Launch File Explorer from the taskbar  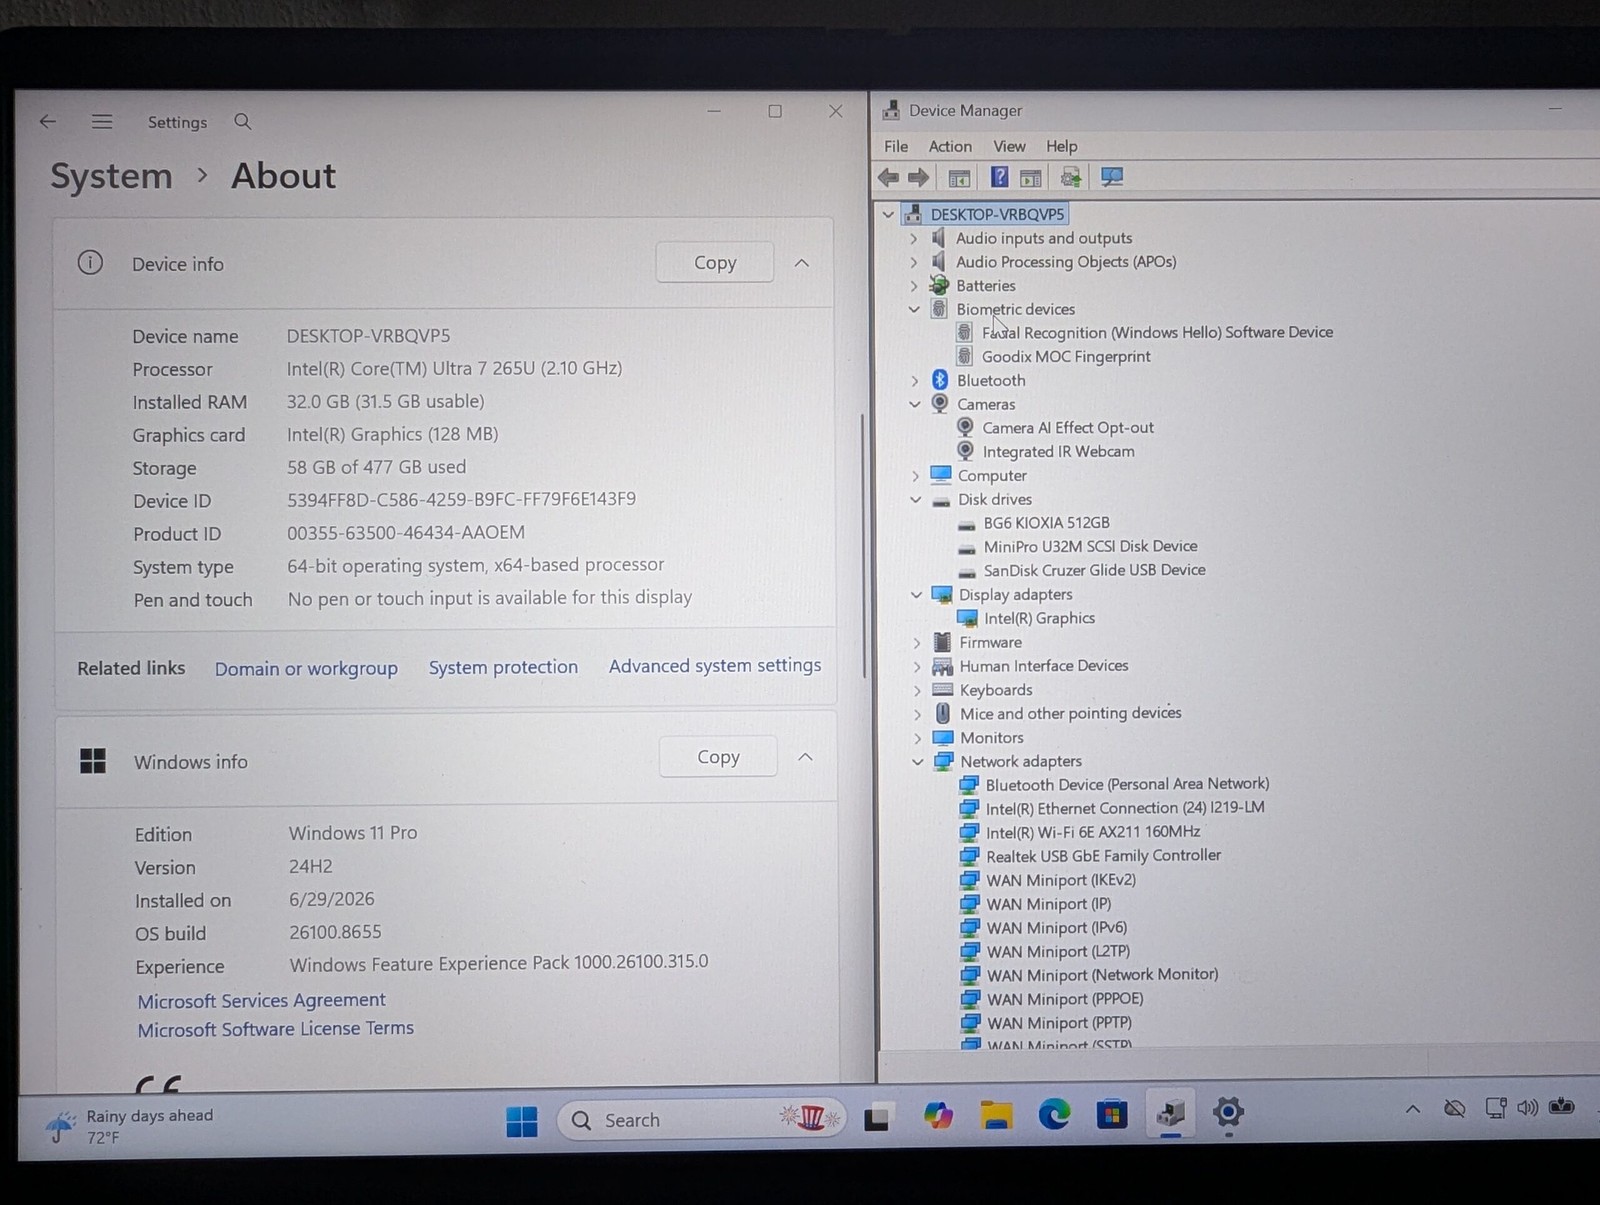click(996, 1115)
